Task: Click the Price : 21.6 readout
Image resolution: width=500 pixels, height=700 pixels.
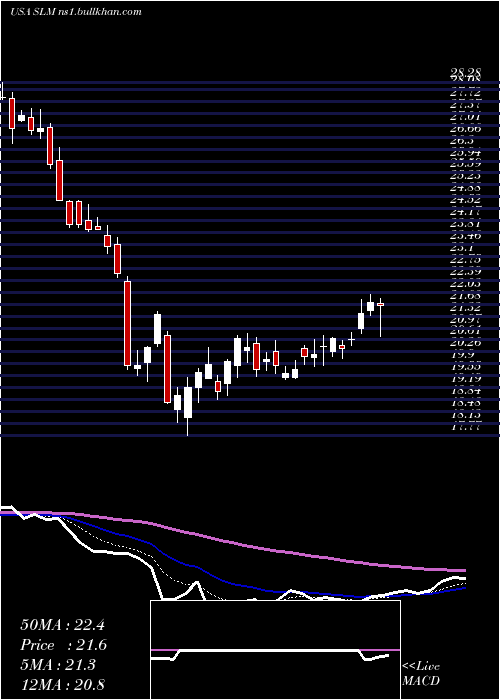Action: coord(64,645)
